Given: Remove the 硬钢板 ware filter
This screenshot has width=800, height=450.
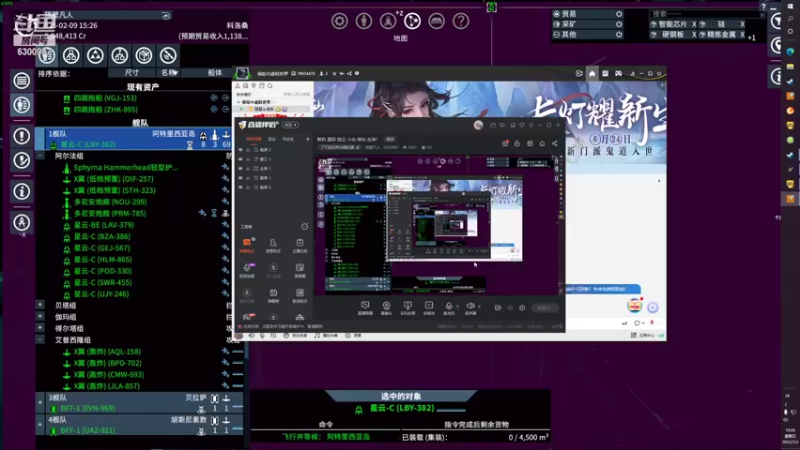Looking at the screenshot, I should pyautogui.click(x=694, y=35).
